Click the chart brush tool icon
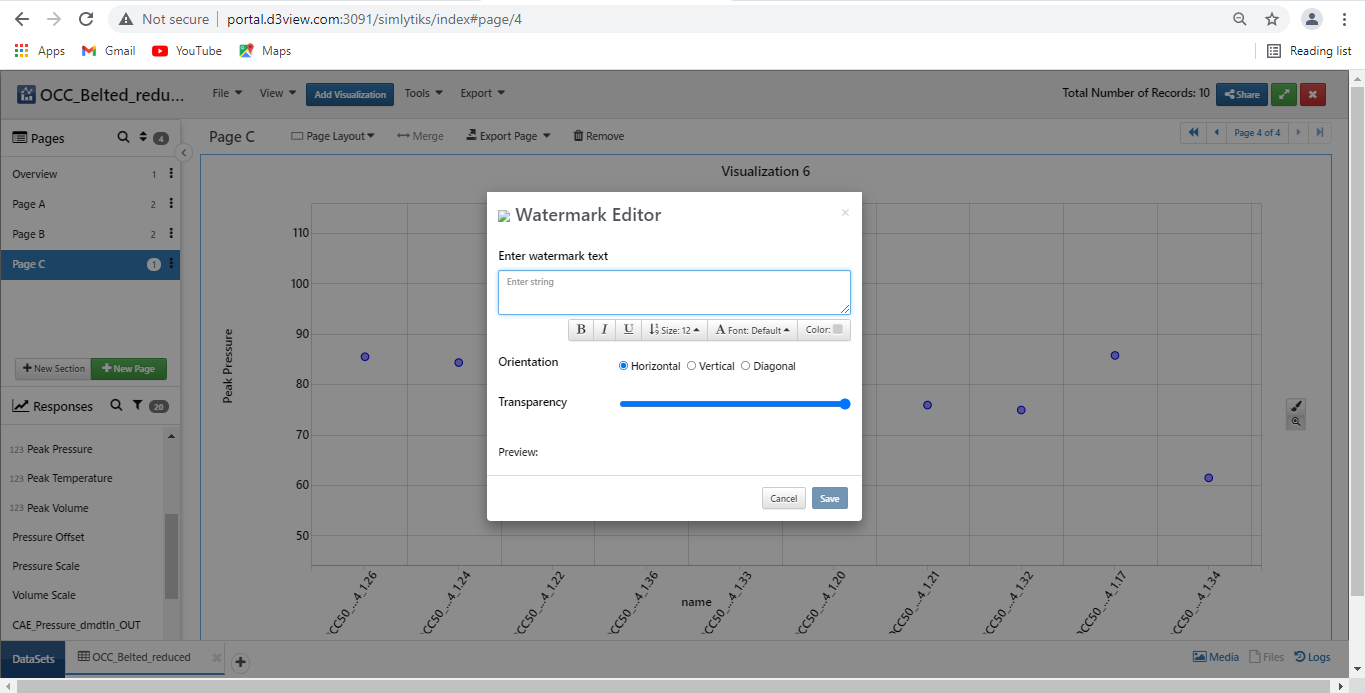 1296,406
